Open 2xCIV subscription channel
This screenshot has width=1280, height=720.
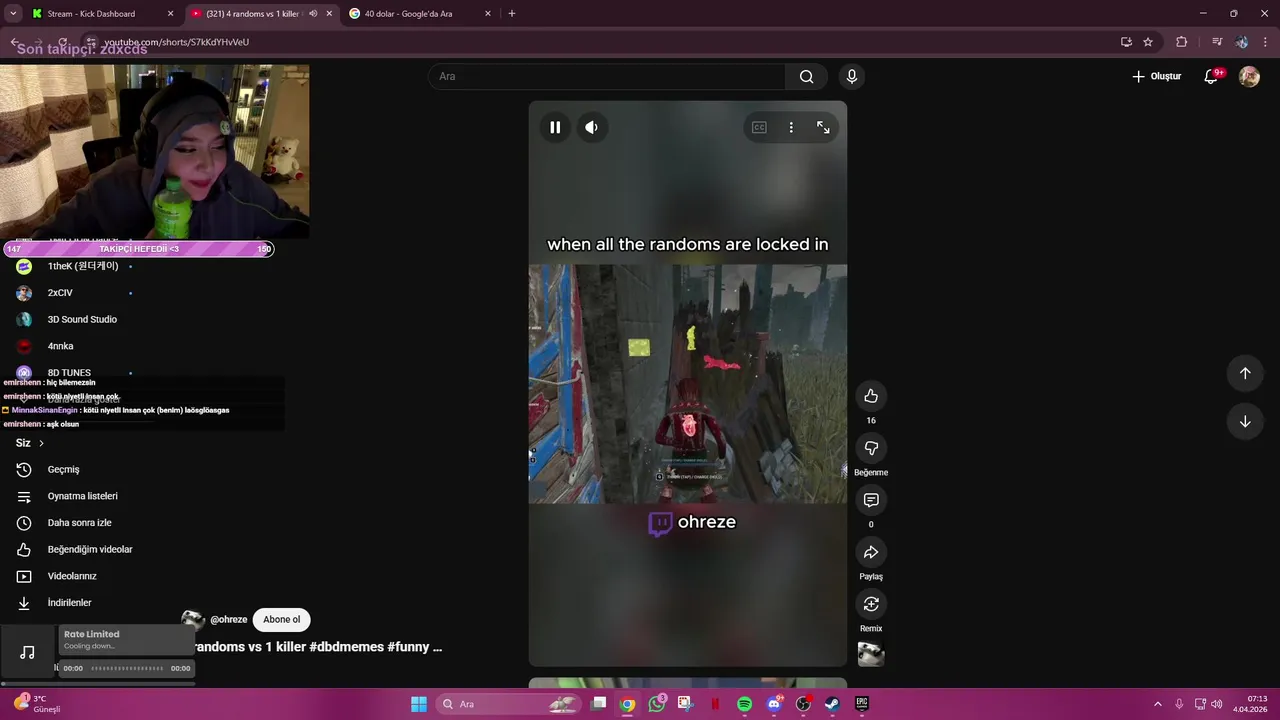60,293
